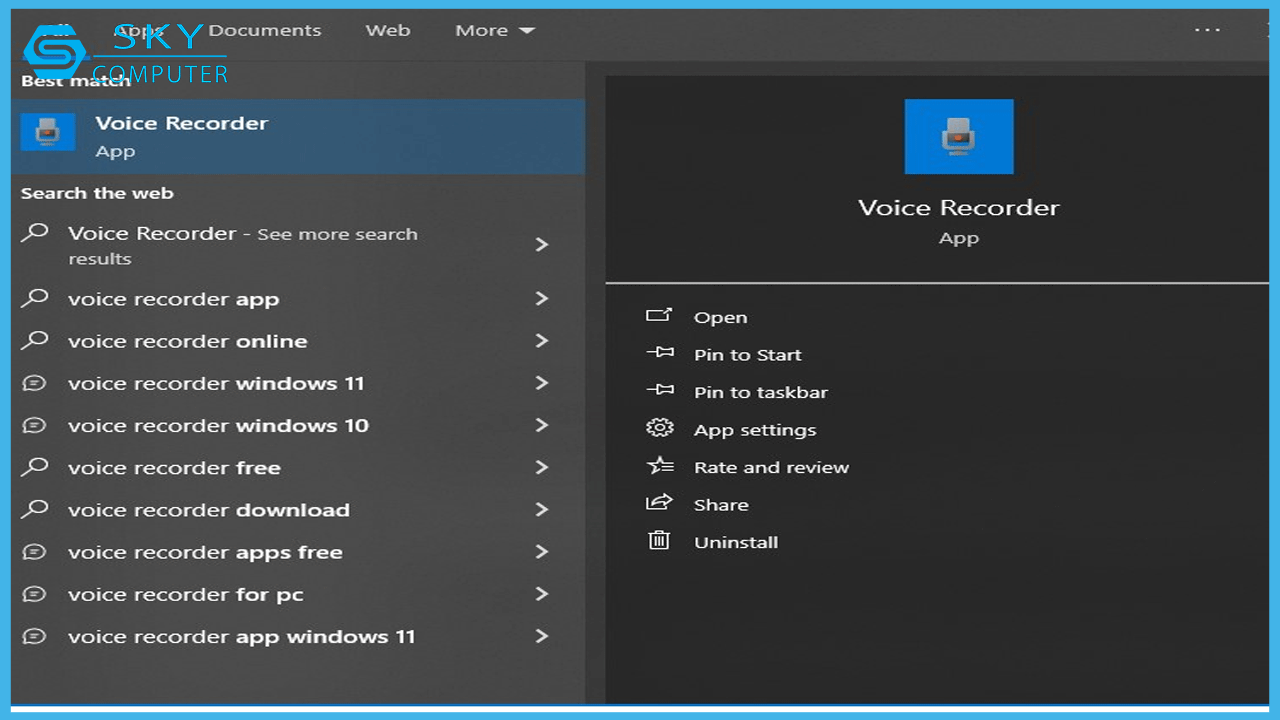Expand arrow for voice recorder windows 11
The height and width of the screenshot is (720, 1280).
[542, 382]
